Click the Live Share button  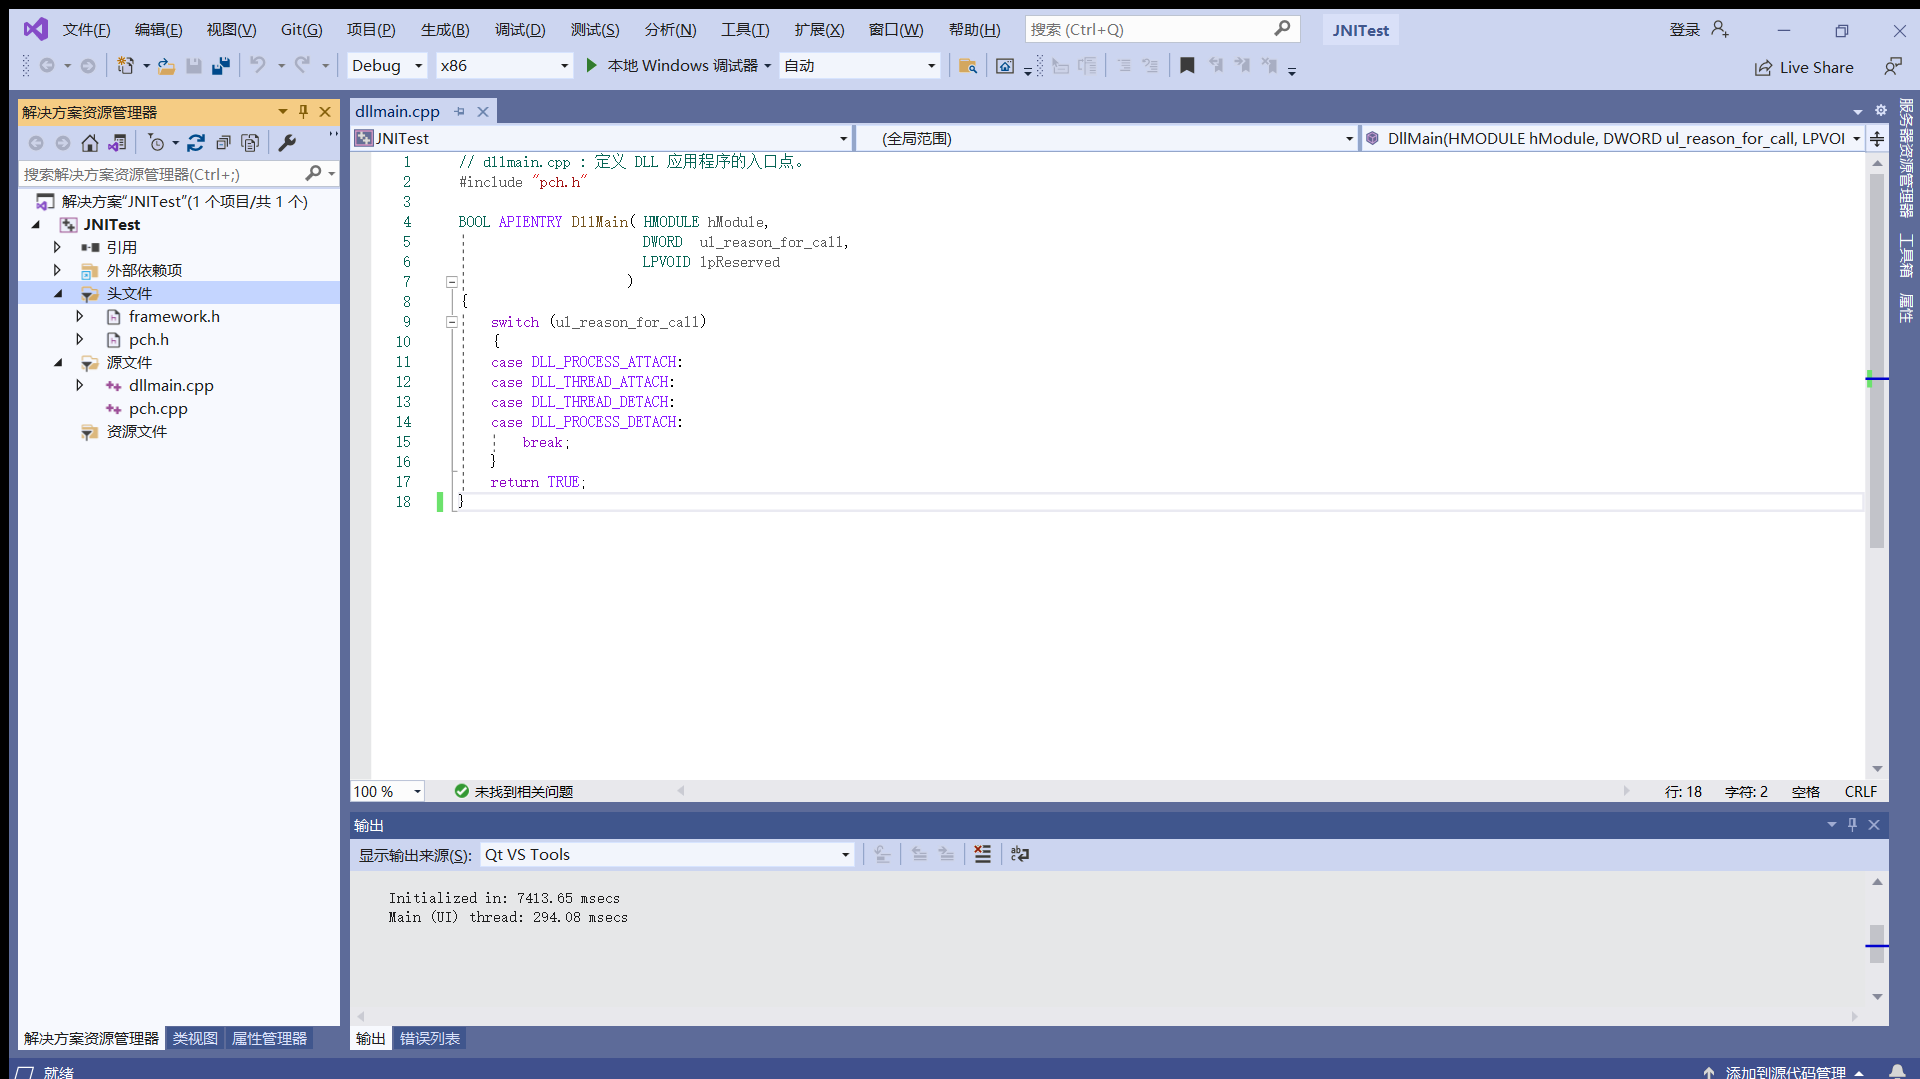1804,67
